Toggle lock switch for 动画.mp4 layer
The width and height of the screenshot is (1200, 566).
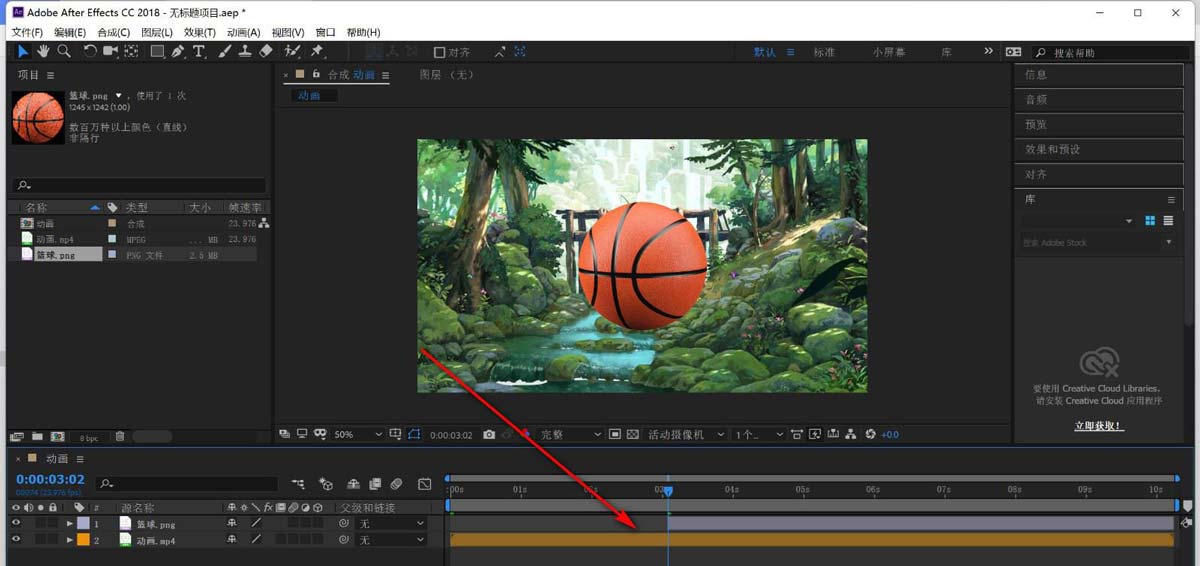53,540
